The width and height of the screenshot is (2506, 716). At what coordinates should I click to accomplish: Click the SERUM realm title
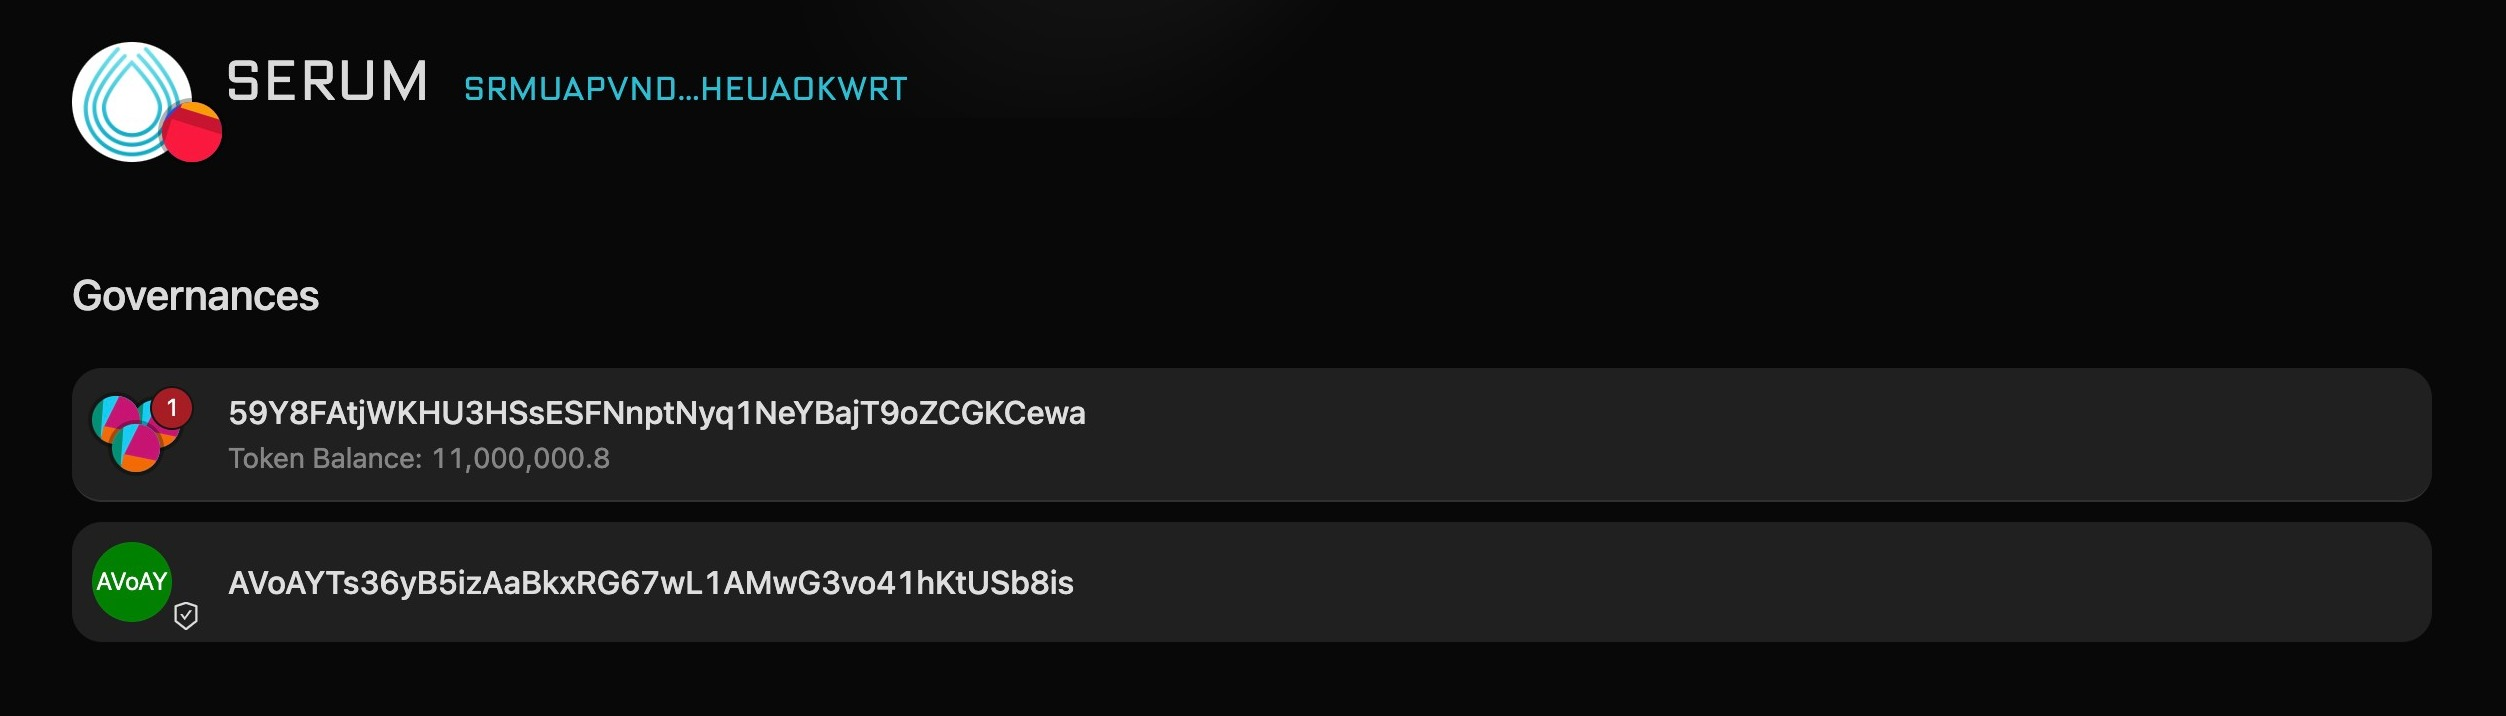click(x=327, y=81)
